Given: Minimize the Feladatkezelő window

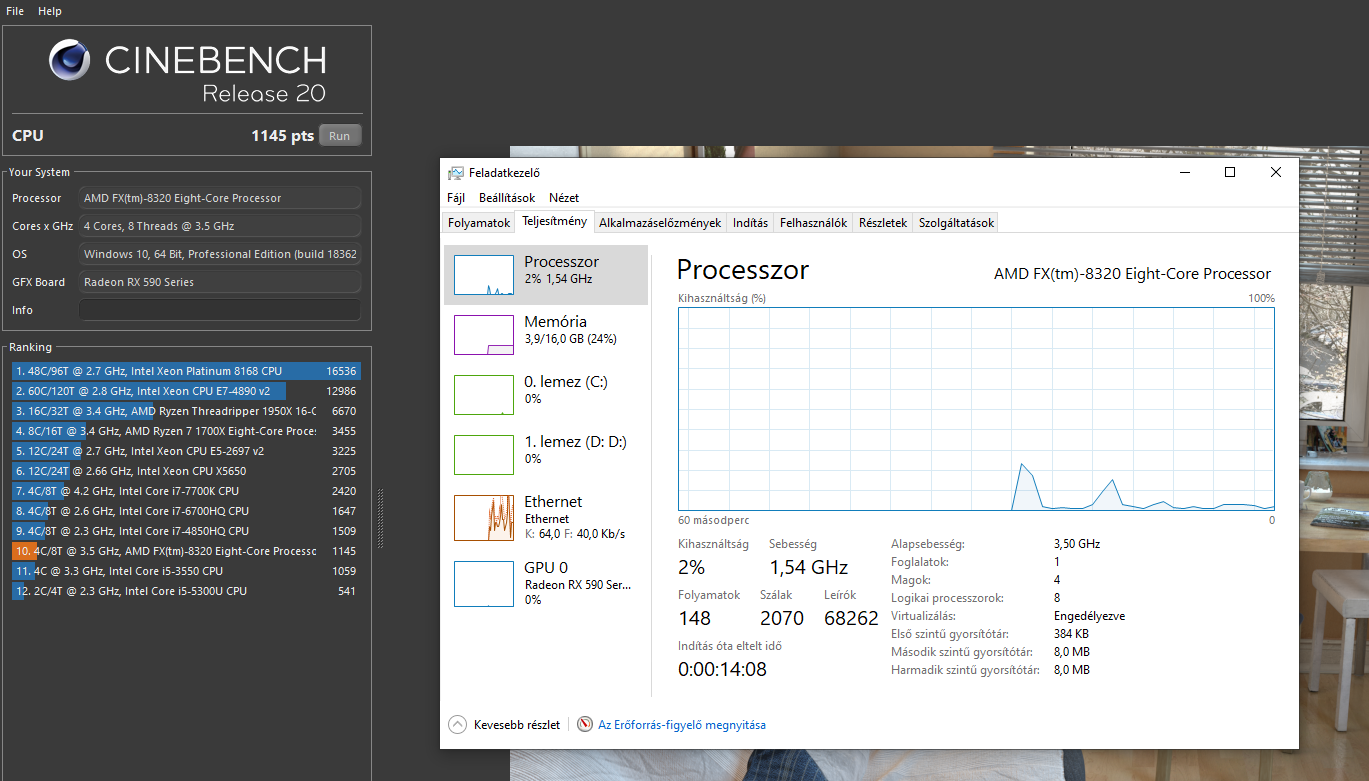Looking at the screenshot, I should 1184,172.
